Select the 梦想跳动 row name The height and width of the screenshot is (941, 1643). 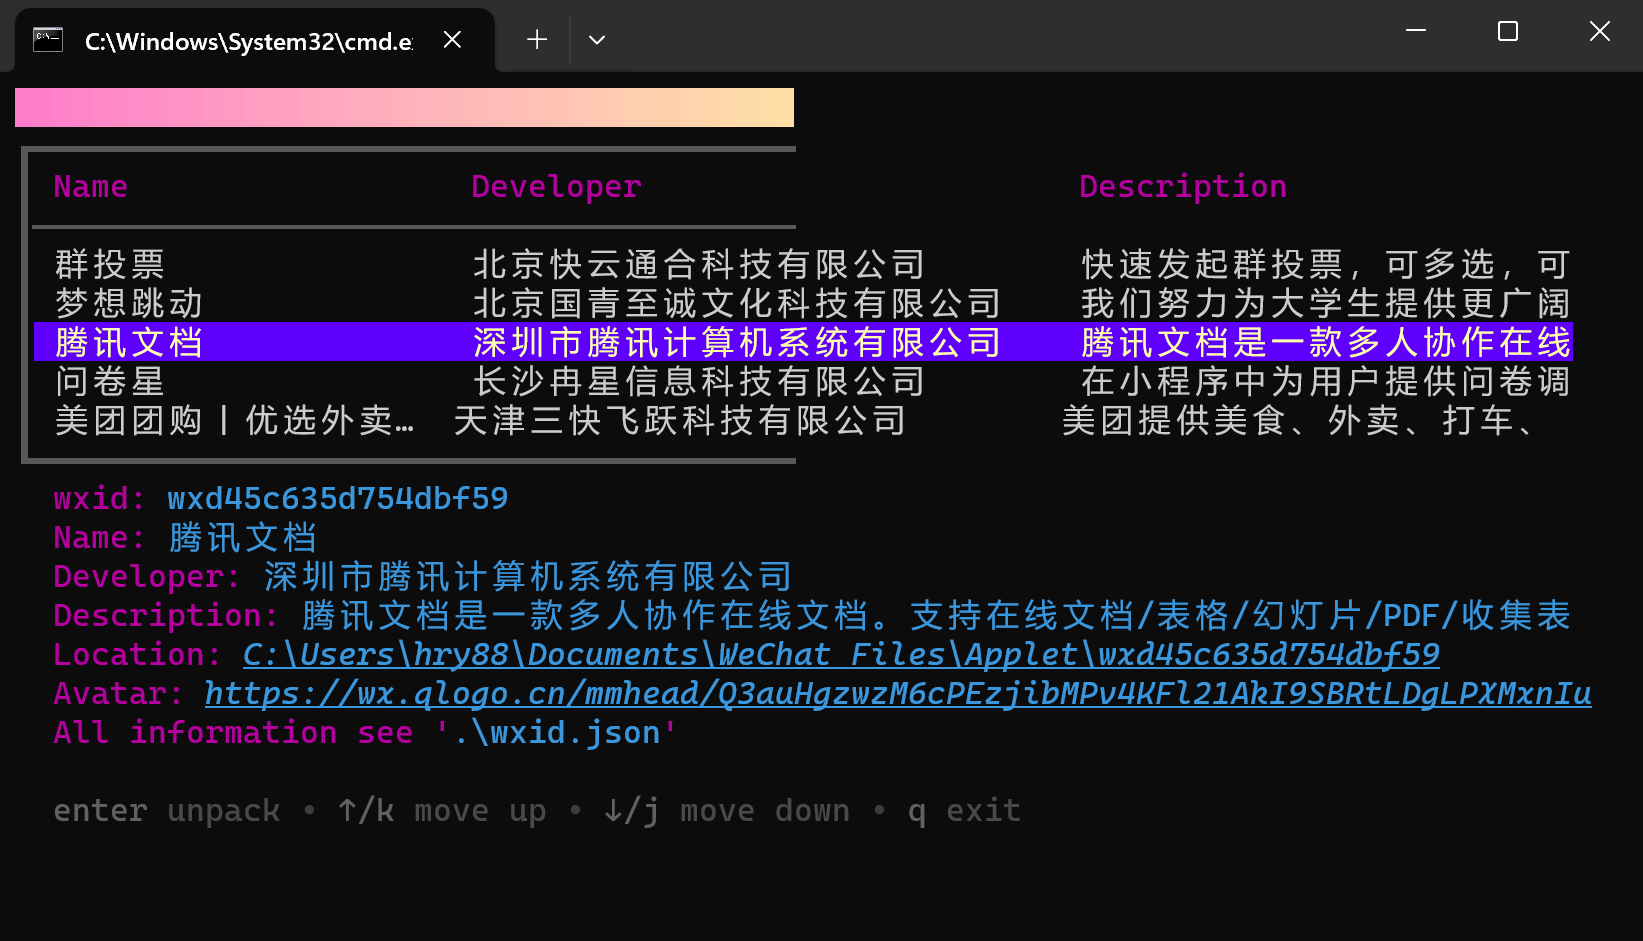pos(129,304)
